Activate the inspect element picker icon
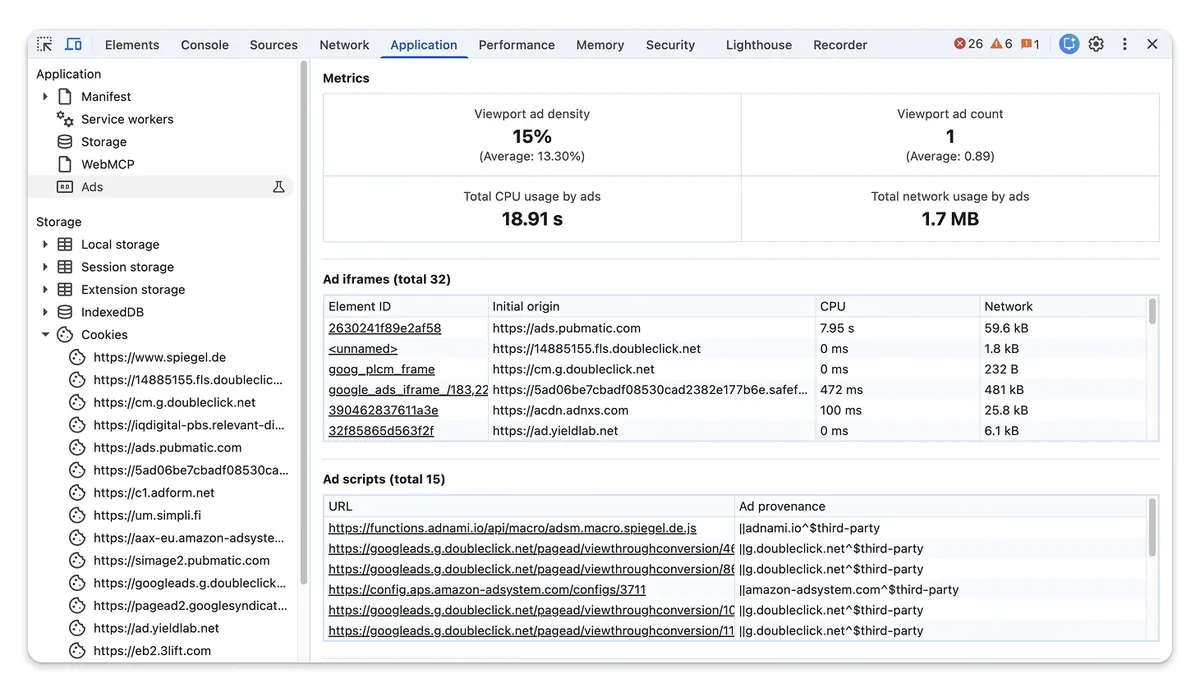 (x=45, y=44)
